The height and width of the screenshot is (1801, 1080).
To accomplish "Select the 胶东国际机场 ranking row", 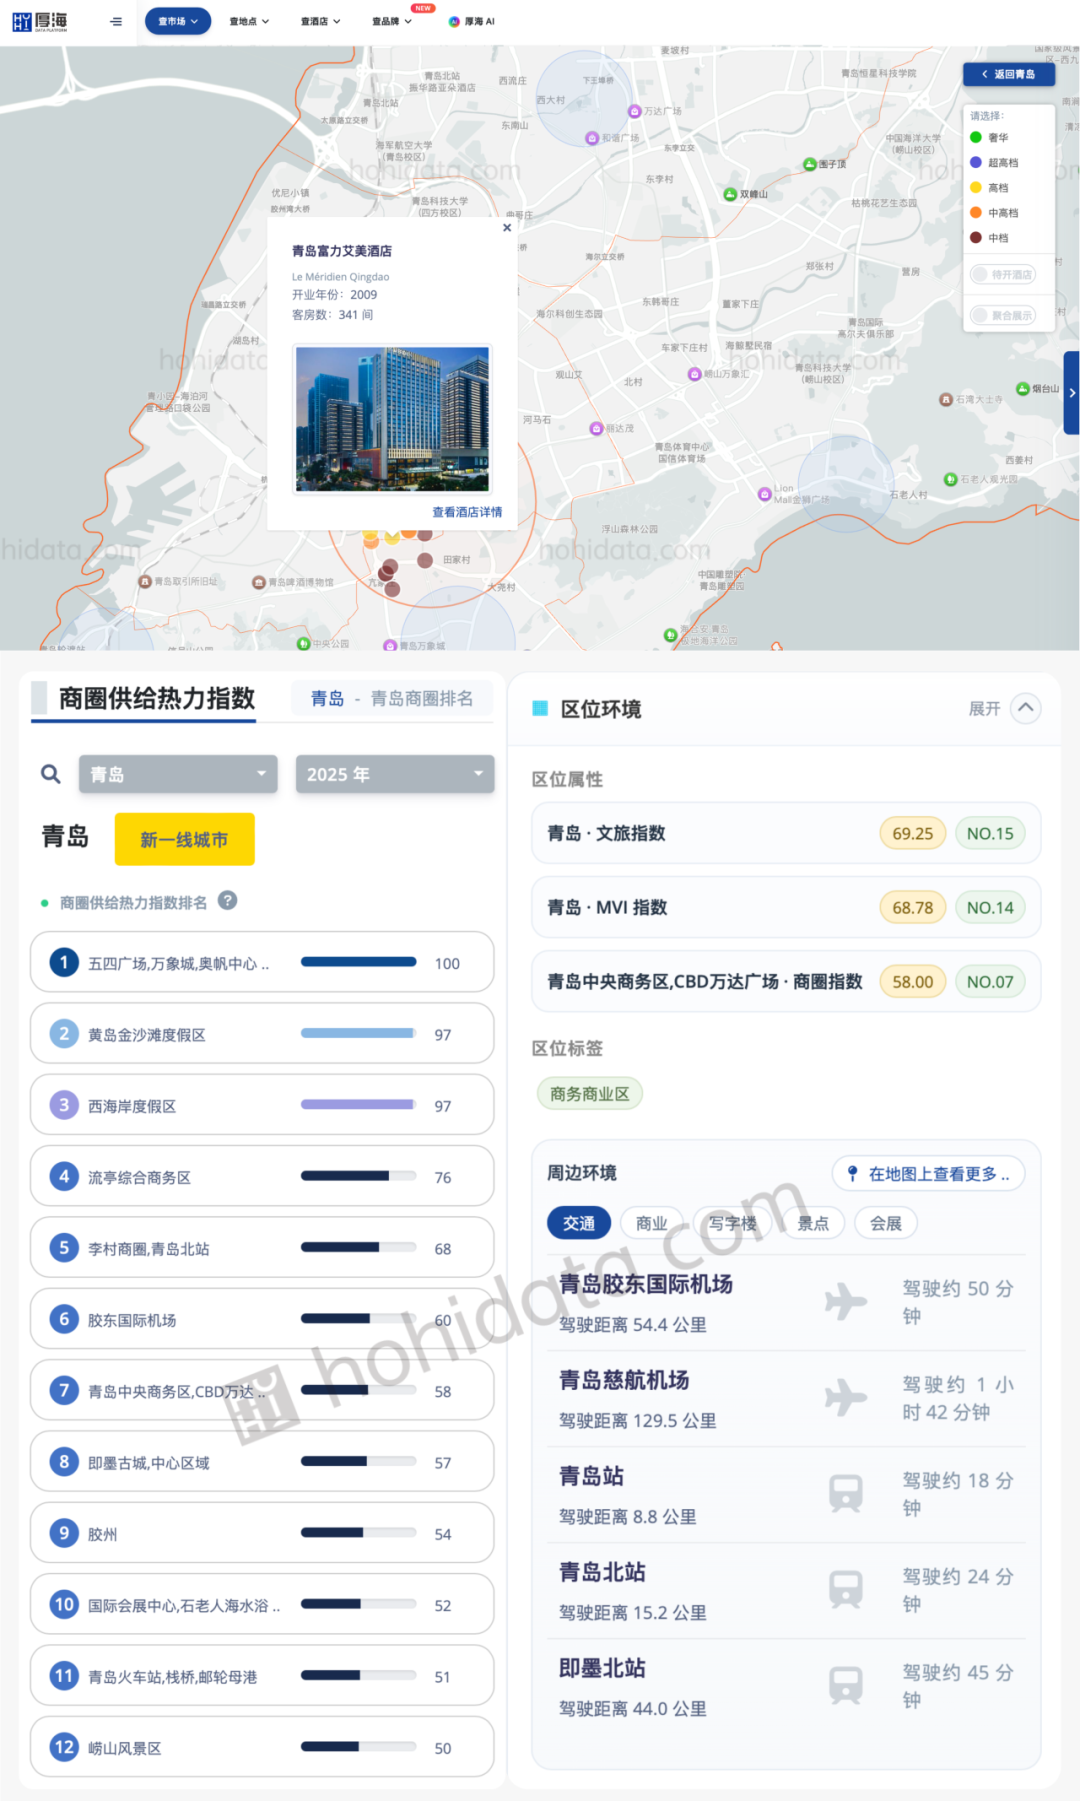I will [x=262, y=1319].
